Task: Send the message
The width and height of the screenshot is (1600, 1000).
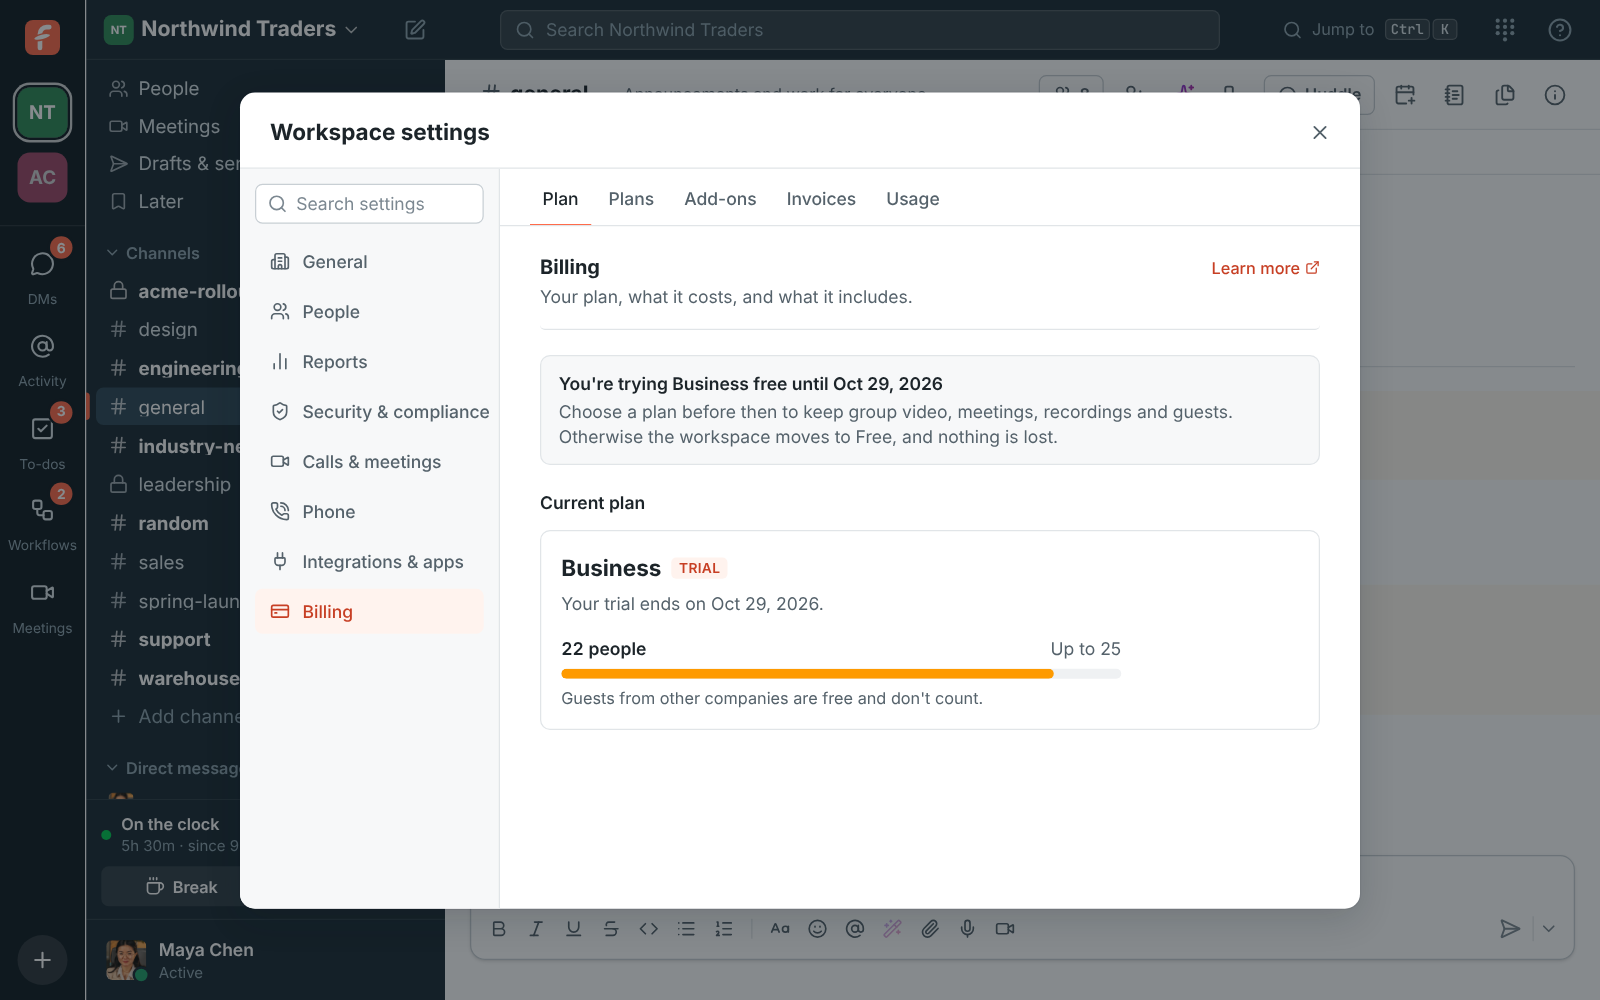Action: [x=1510, y=929]
